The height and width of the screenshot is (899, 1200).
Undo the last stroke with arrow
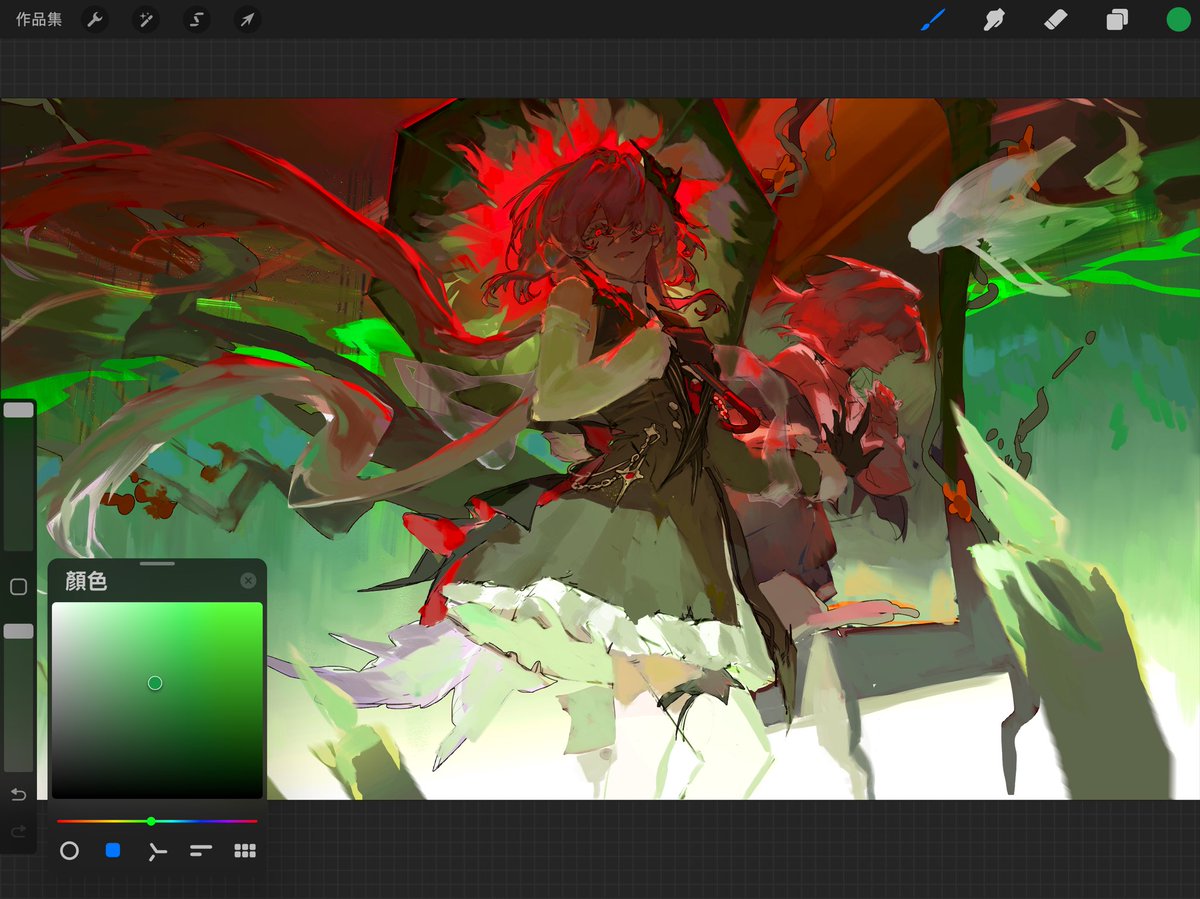[18, 794]
